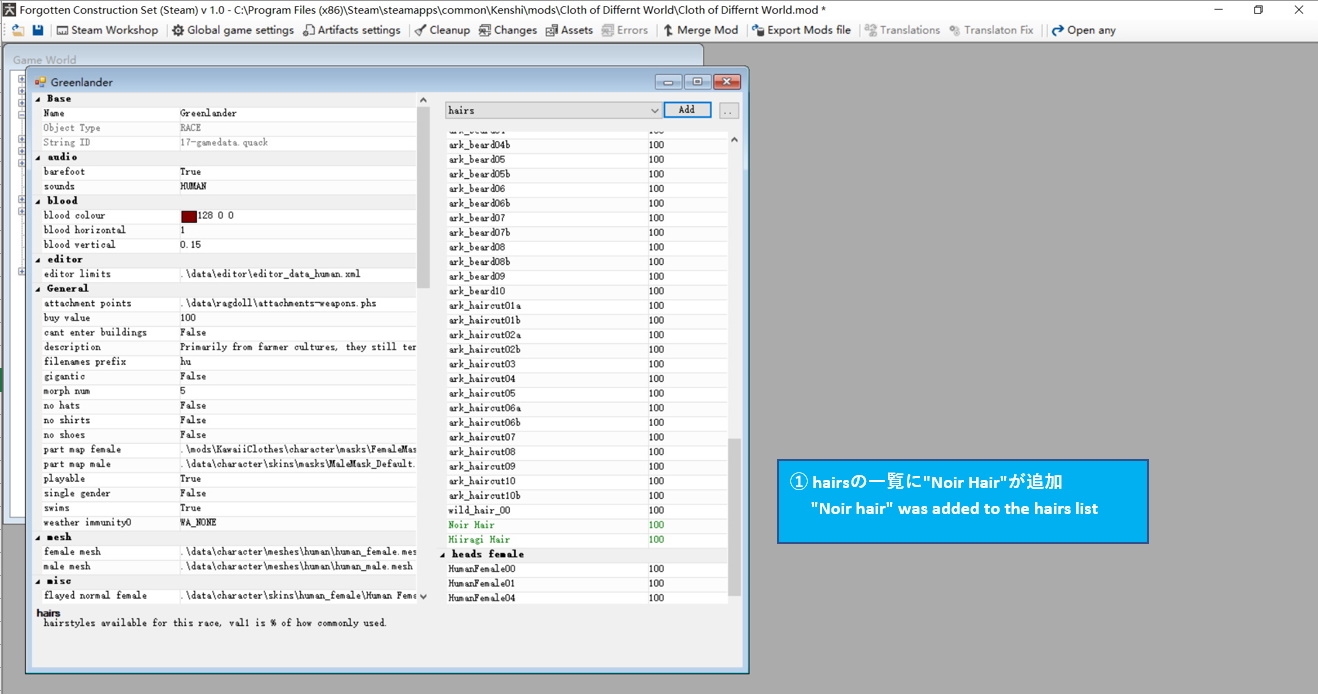Collapse the mesh property group
The width and height of the screenshot is (1318, 694).
click(x=39, y=537)
